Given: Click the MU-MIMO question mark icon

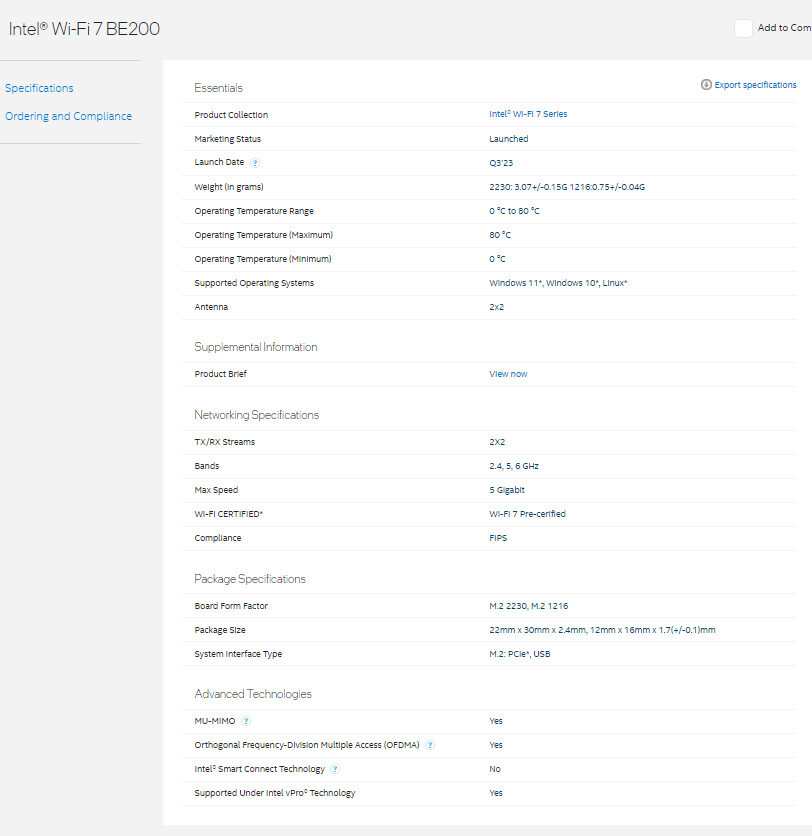Looking at the screenshot, I should 246,721.
